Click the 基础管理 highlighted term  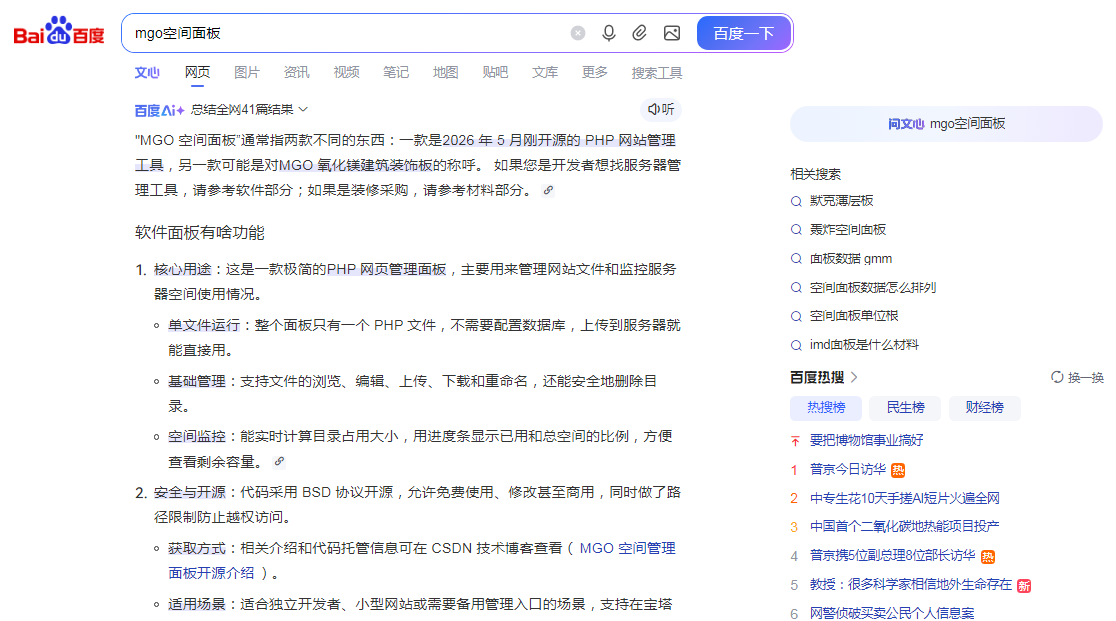pyautogui.click(x=196, y=381)
